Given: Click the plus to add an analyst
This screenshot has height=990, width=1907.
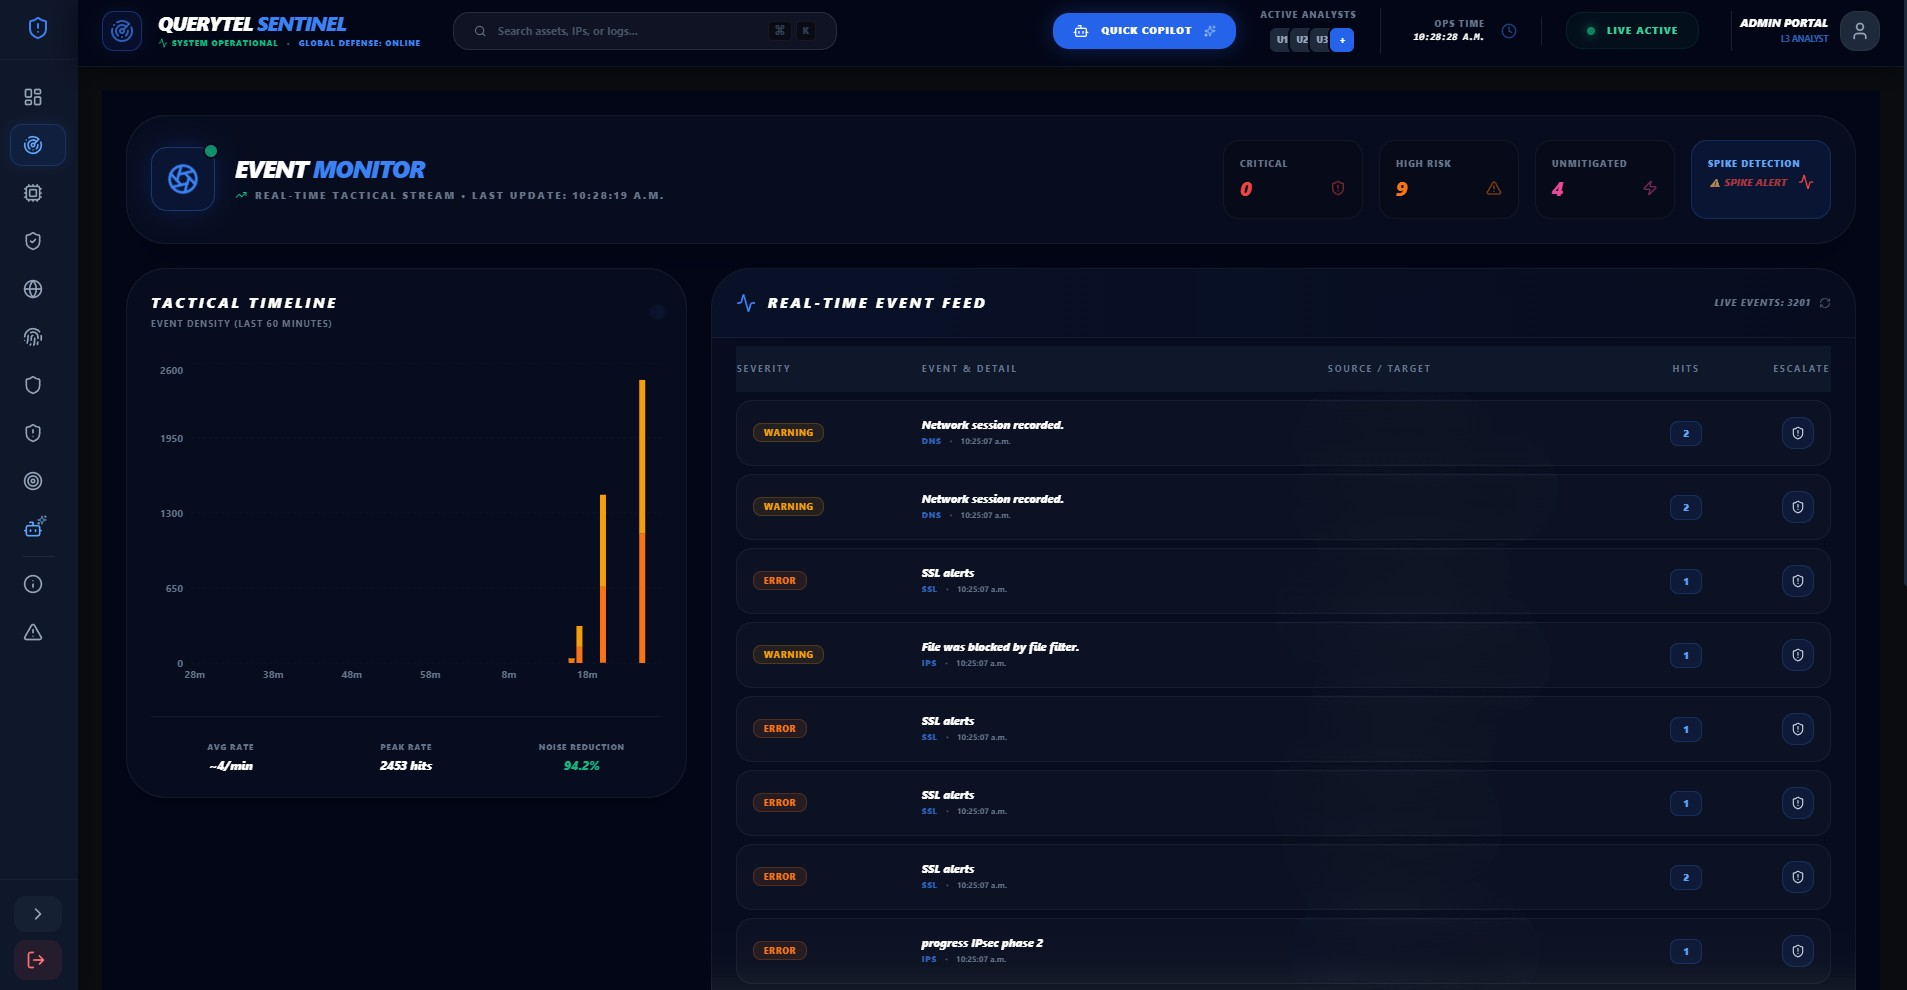Looking at the screenshot, I should point(1342,40).
